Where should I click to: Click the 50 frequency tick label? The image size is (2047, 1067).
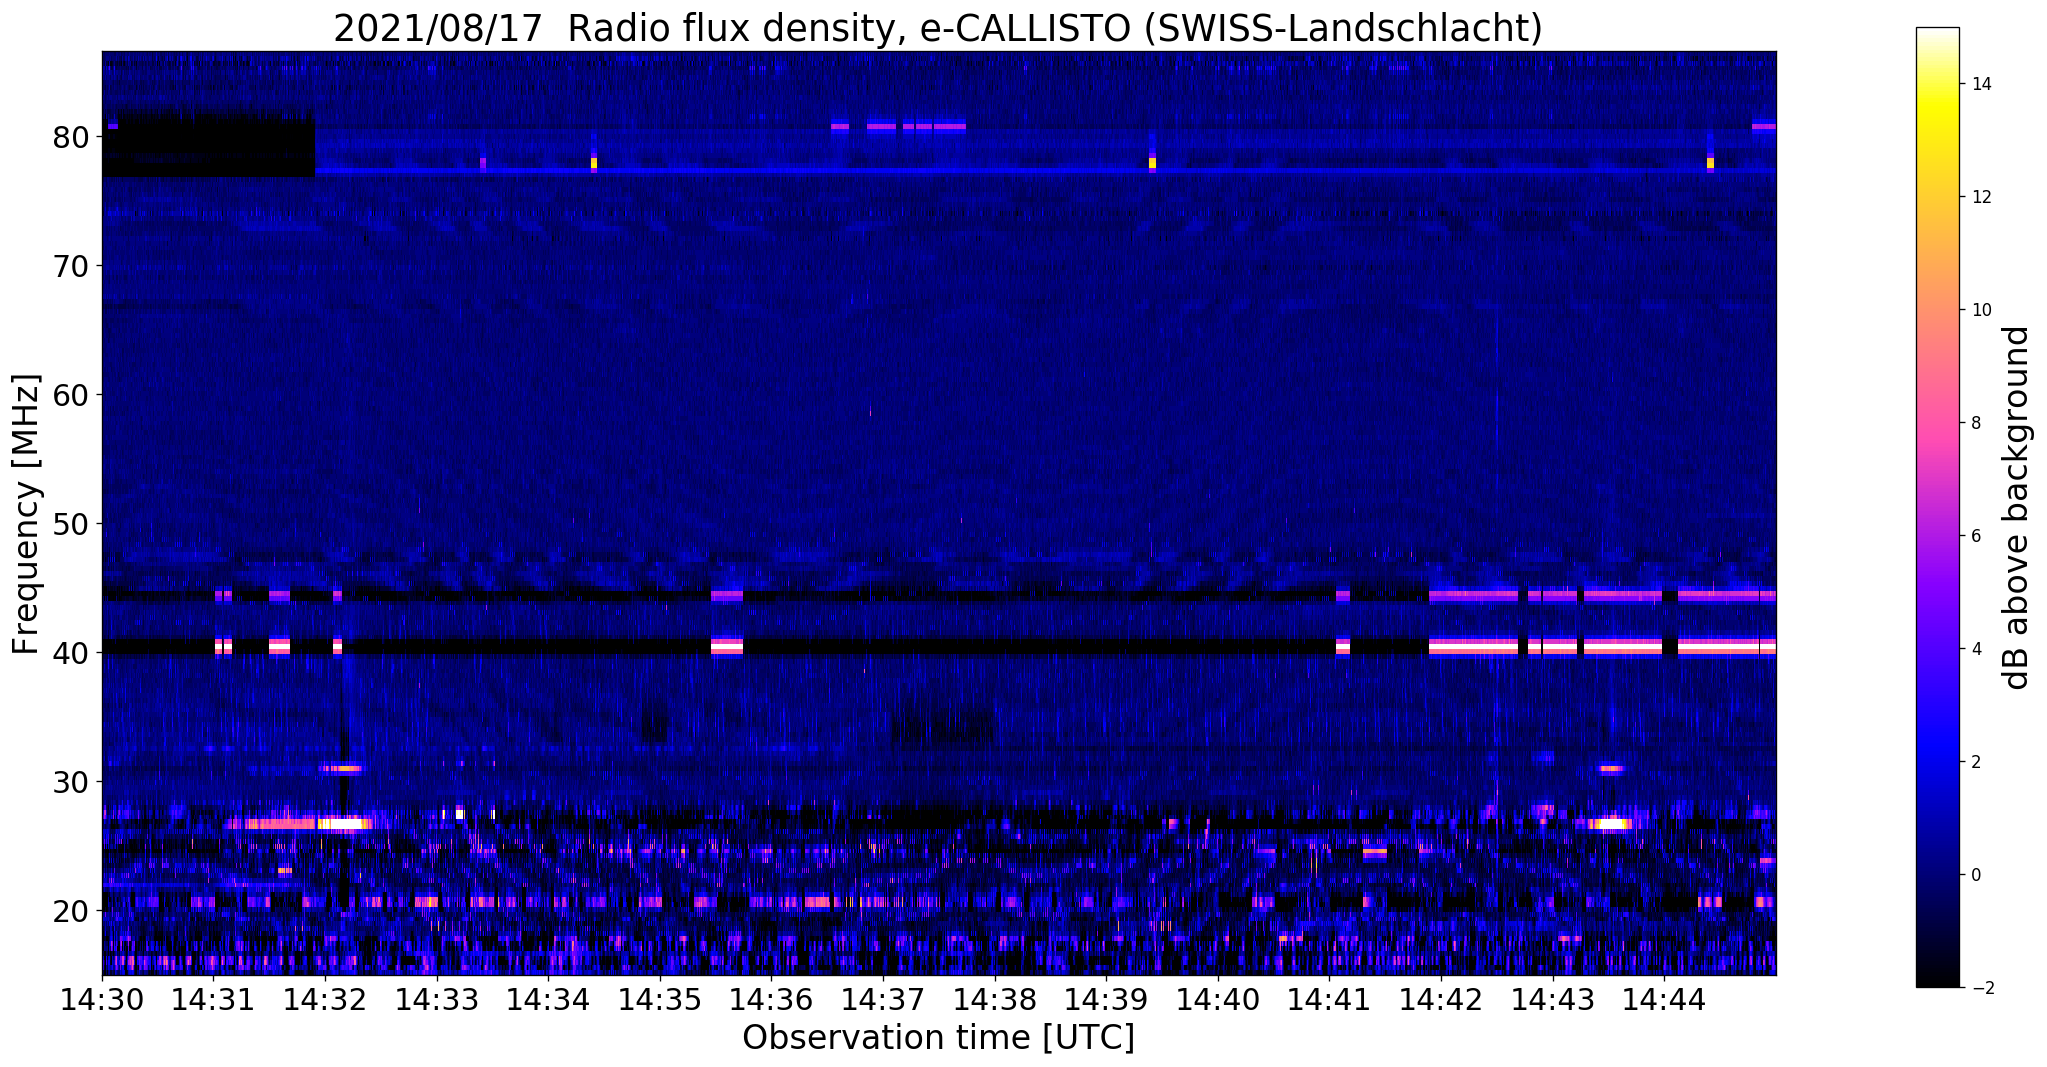click(71, 524)
